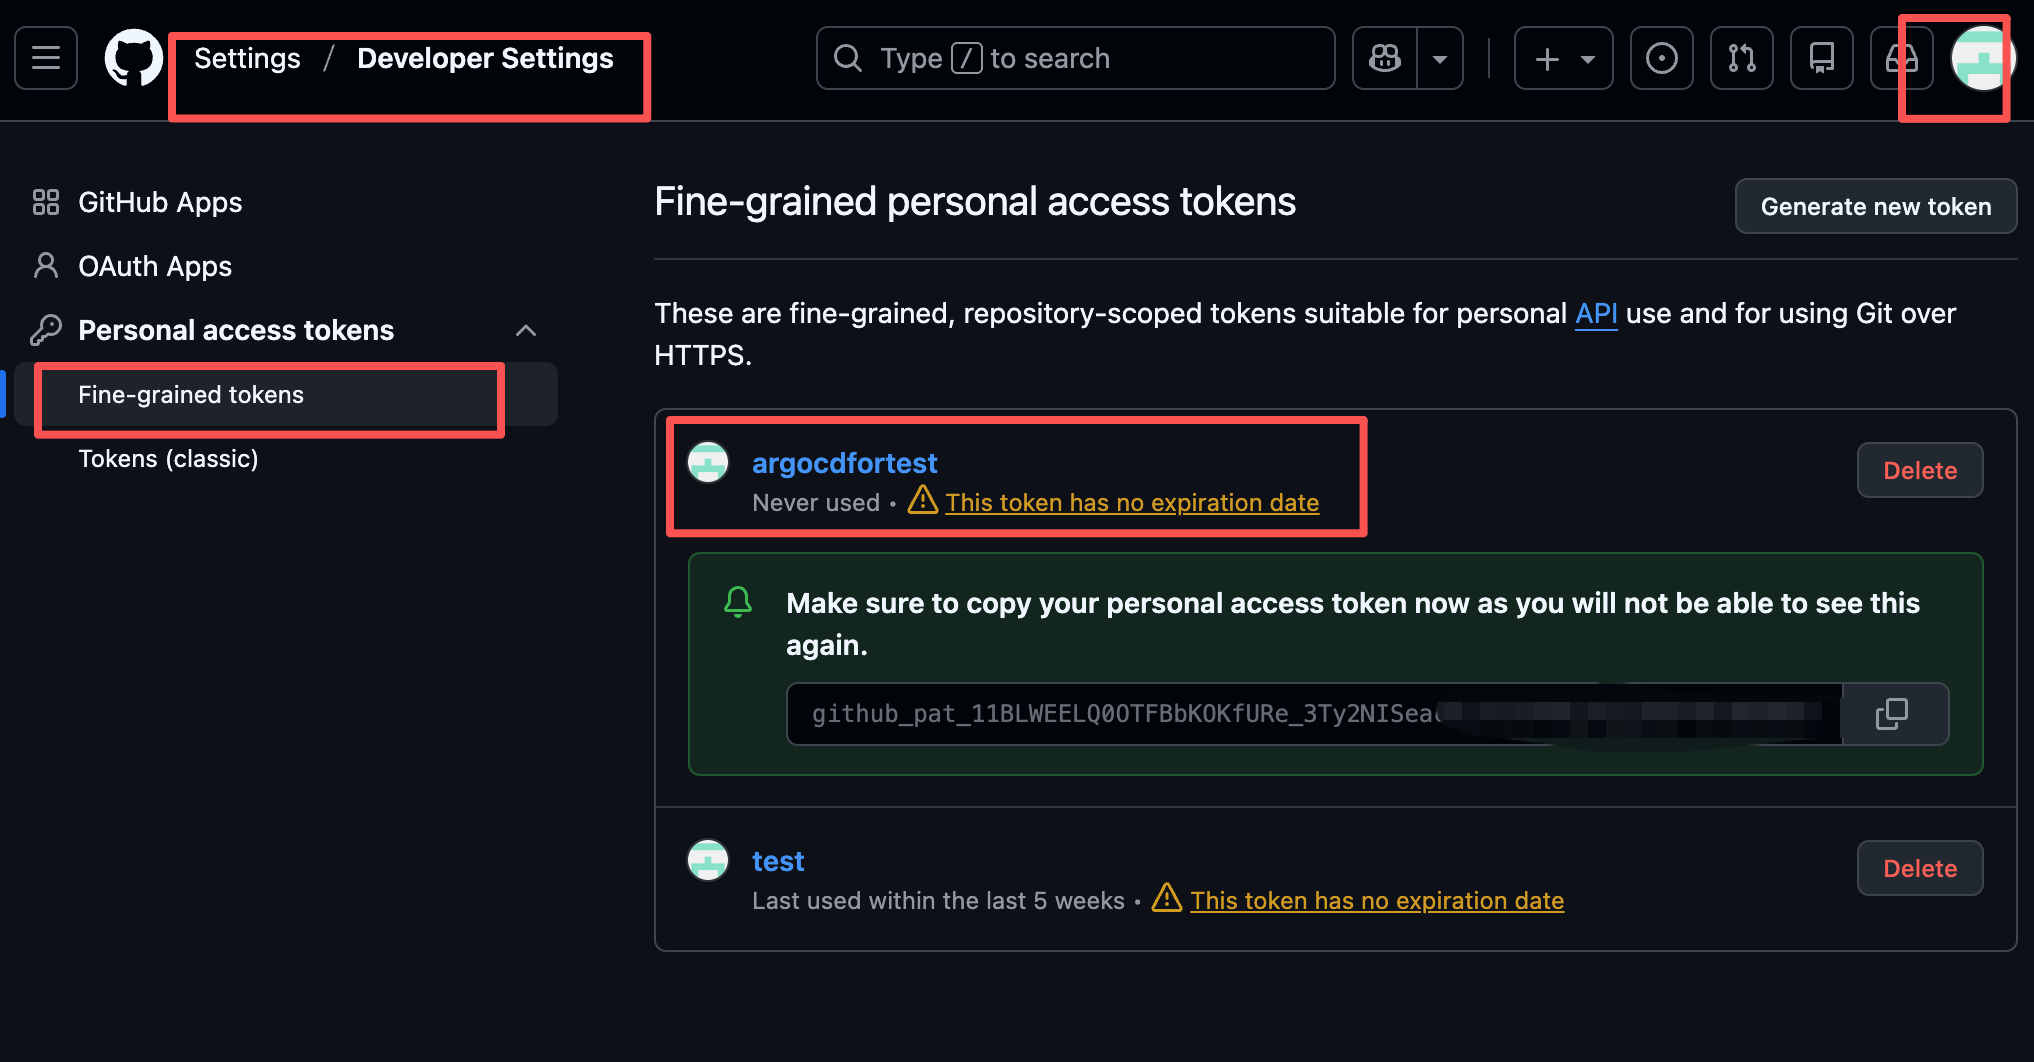Viewport: 2034px width, 1062px height.
Task: Open the argocdfortest token link
Action: 844,463
